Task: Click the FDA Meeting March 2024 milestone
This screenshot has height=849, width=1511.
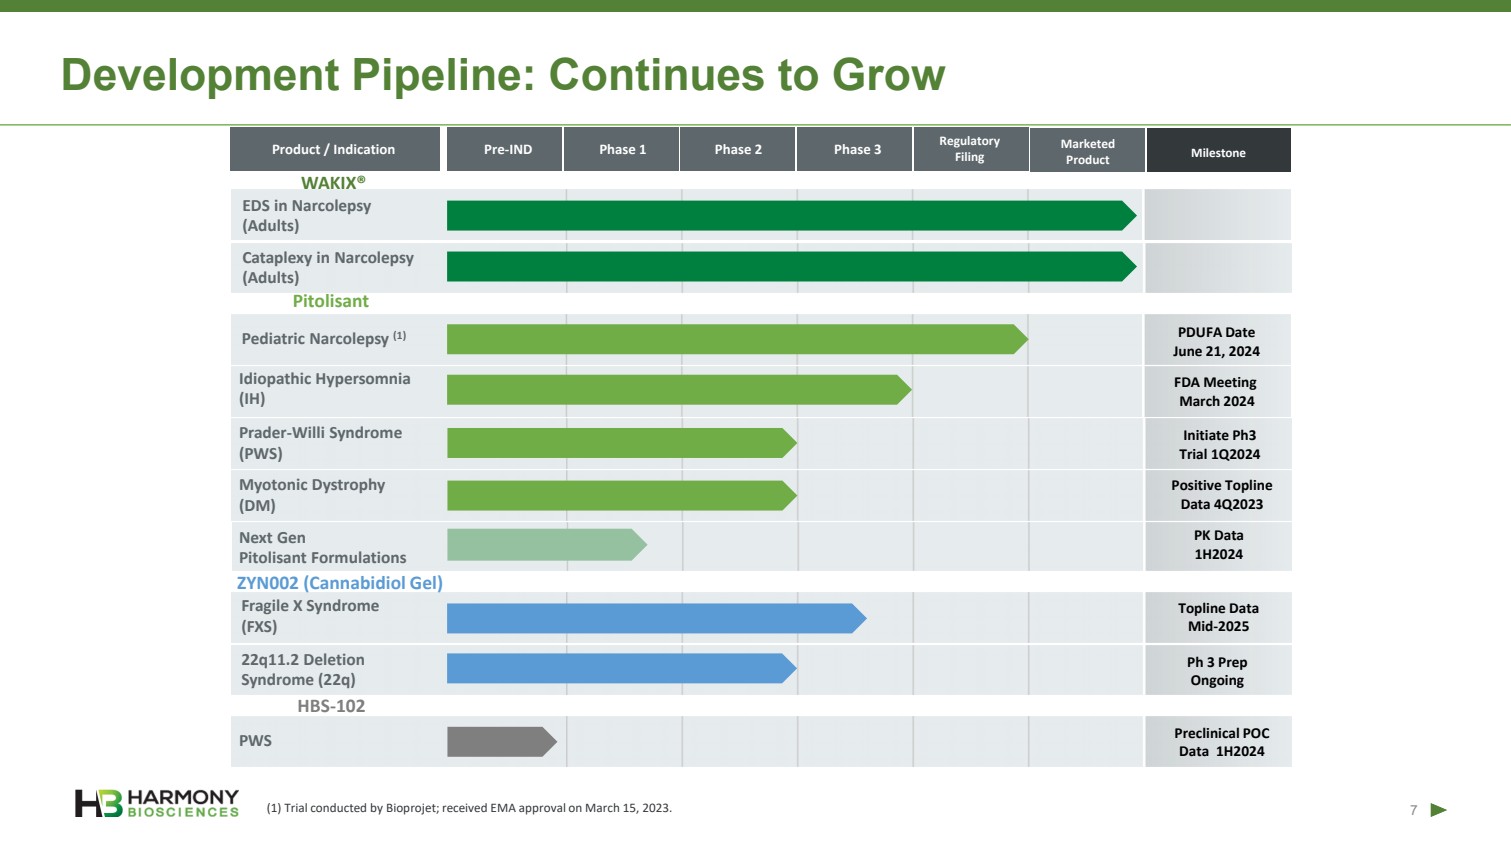Action: coord(1217,392)
